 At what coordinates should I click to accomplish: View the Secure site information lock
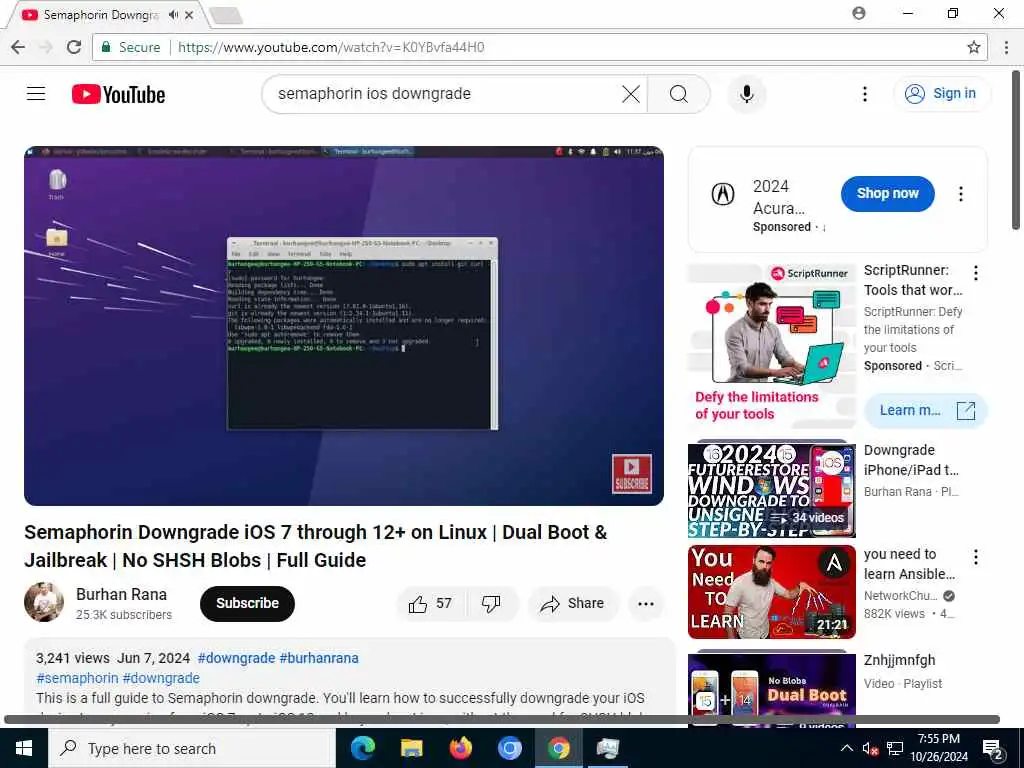pos(130,47)
